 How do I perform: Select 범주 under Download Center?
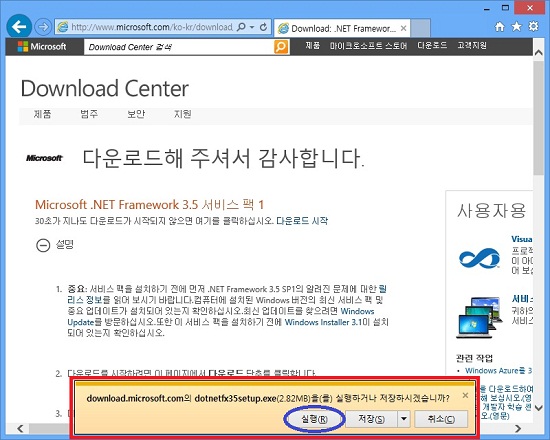pyautogui.click(x=89, y=114)
